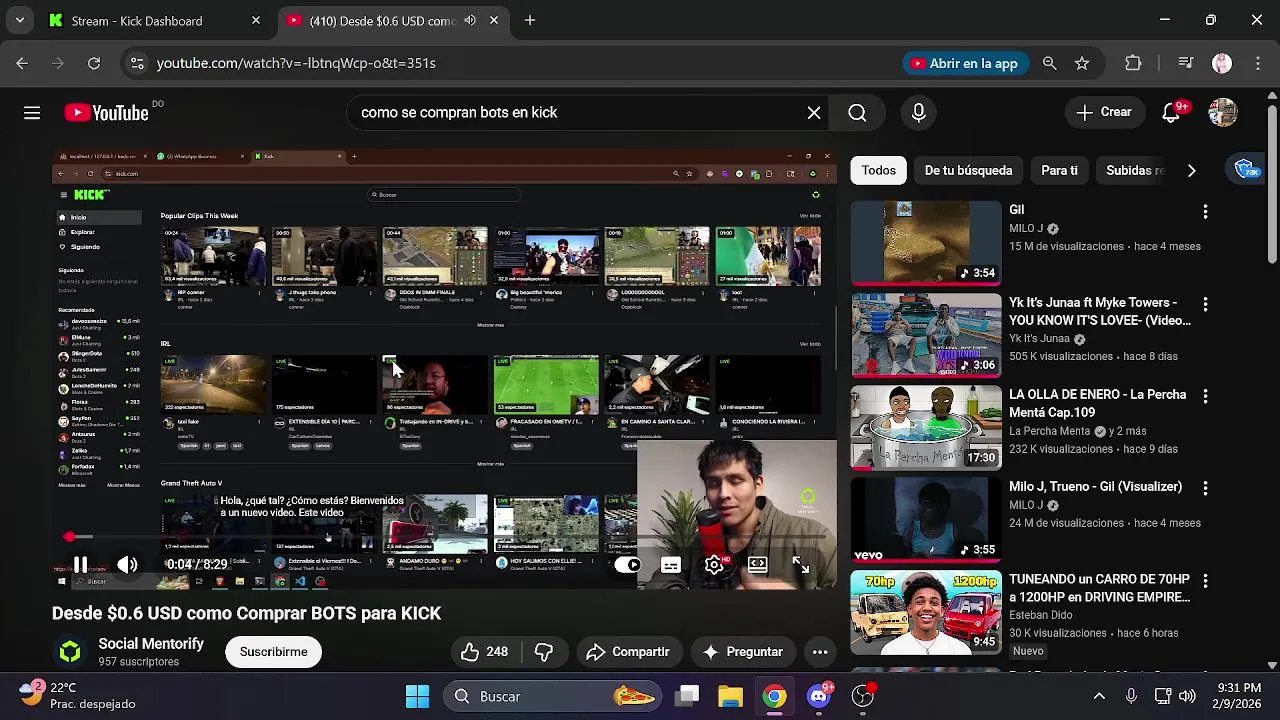The image size is (1280, 720).
Task: Switch to theater mode view
Action: (x=757, y=565)
